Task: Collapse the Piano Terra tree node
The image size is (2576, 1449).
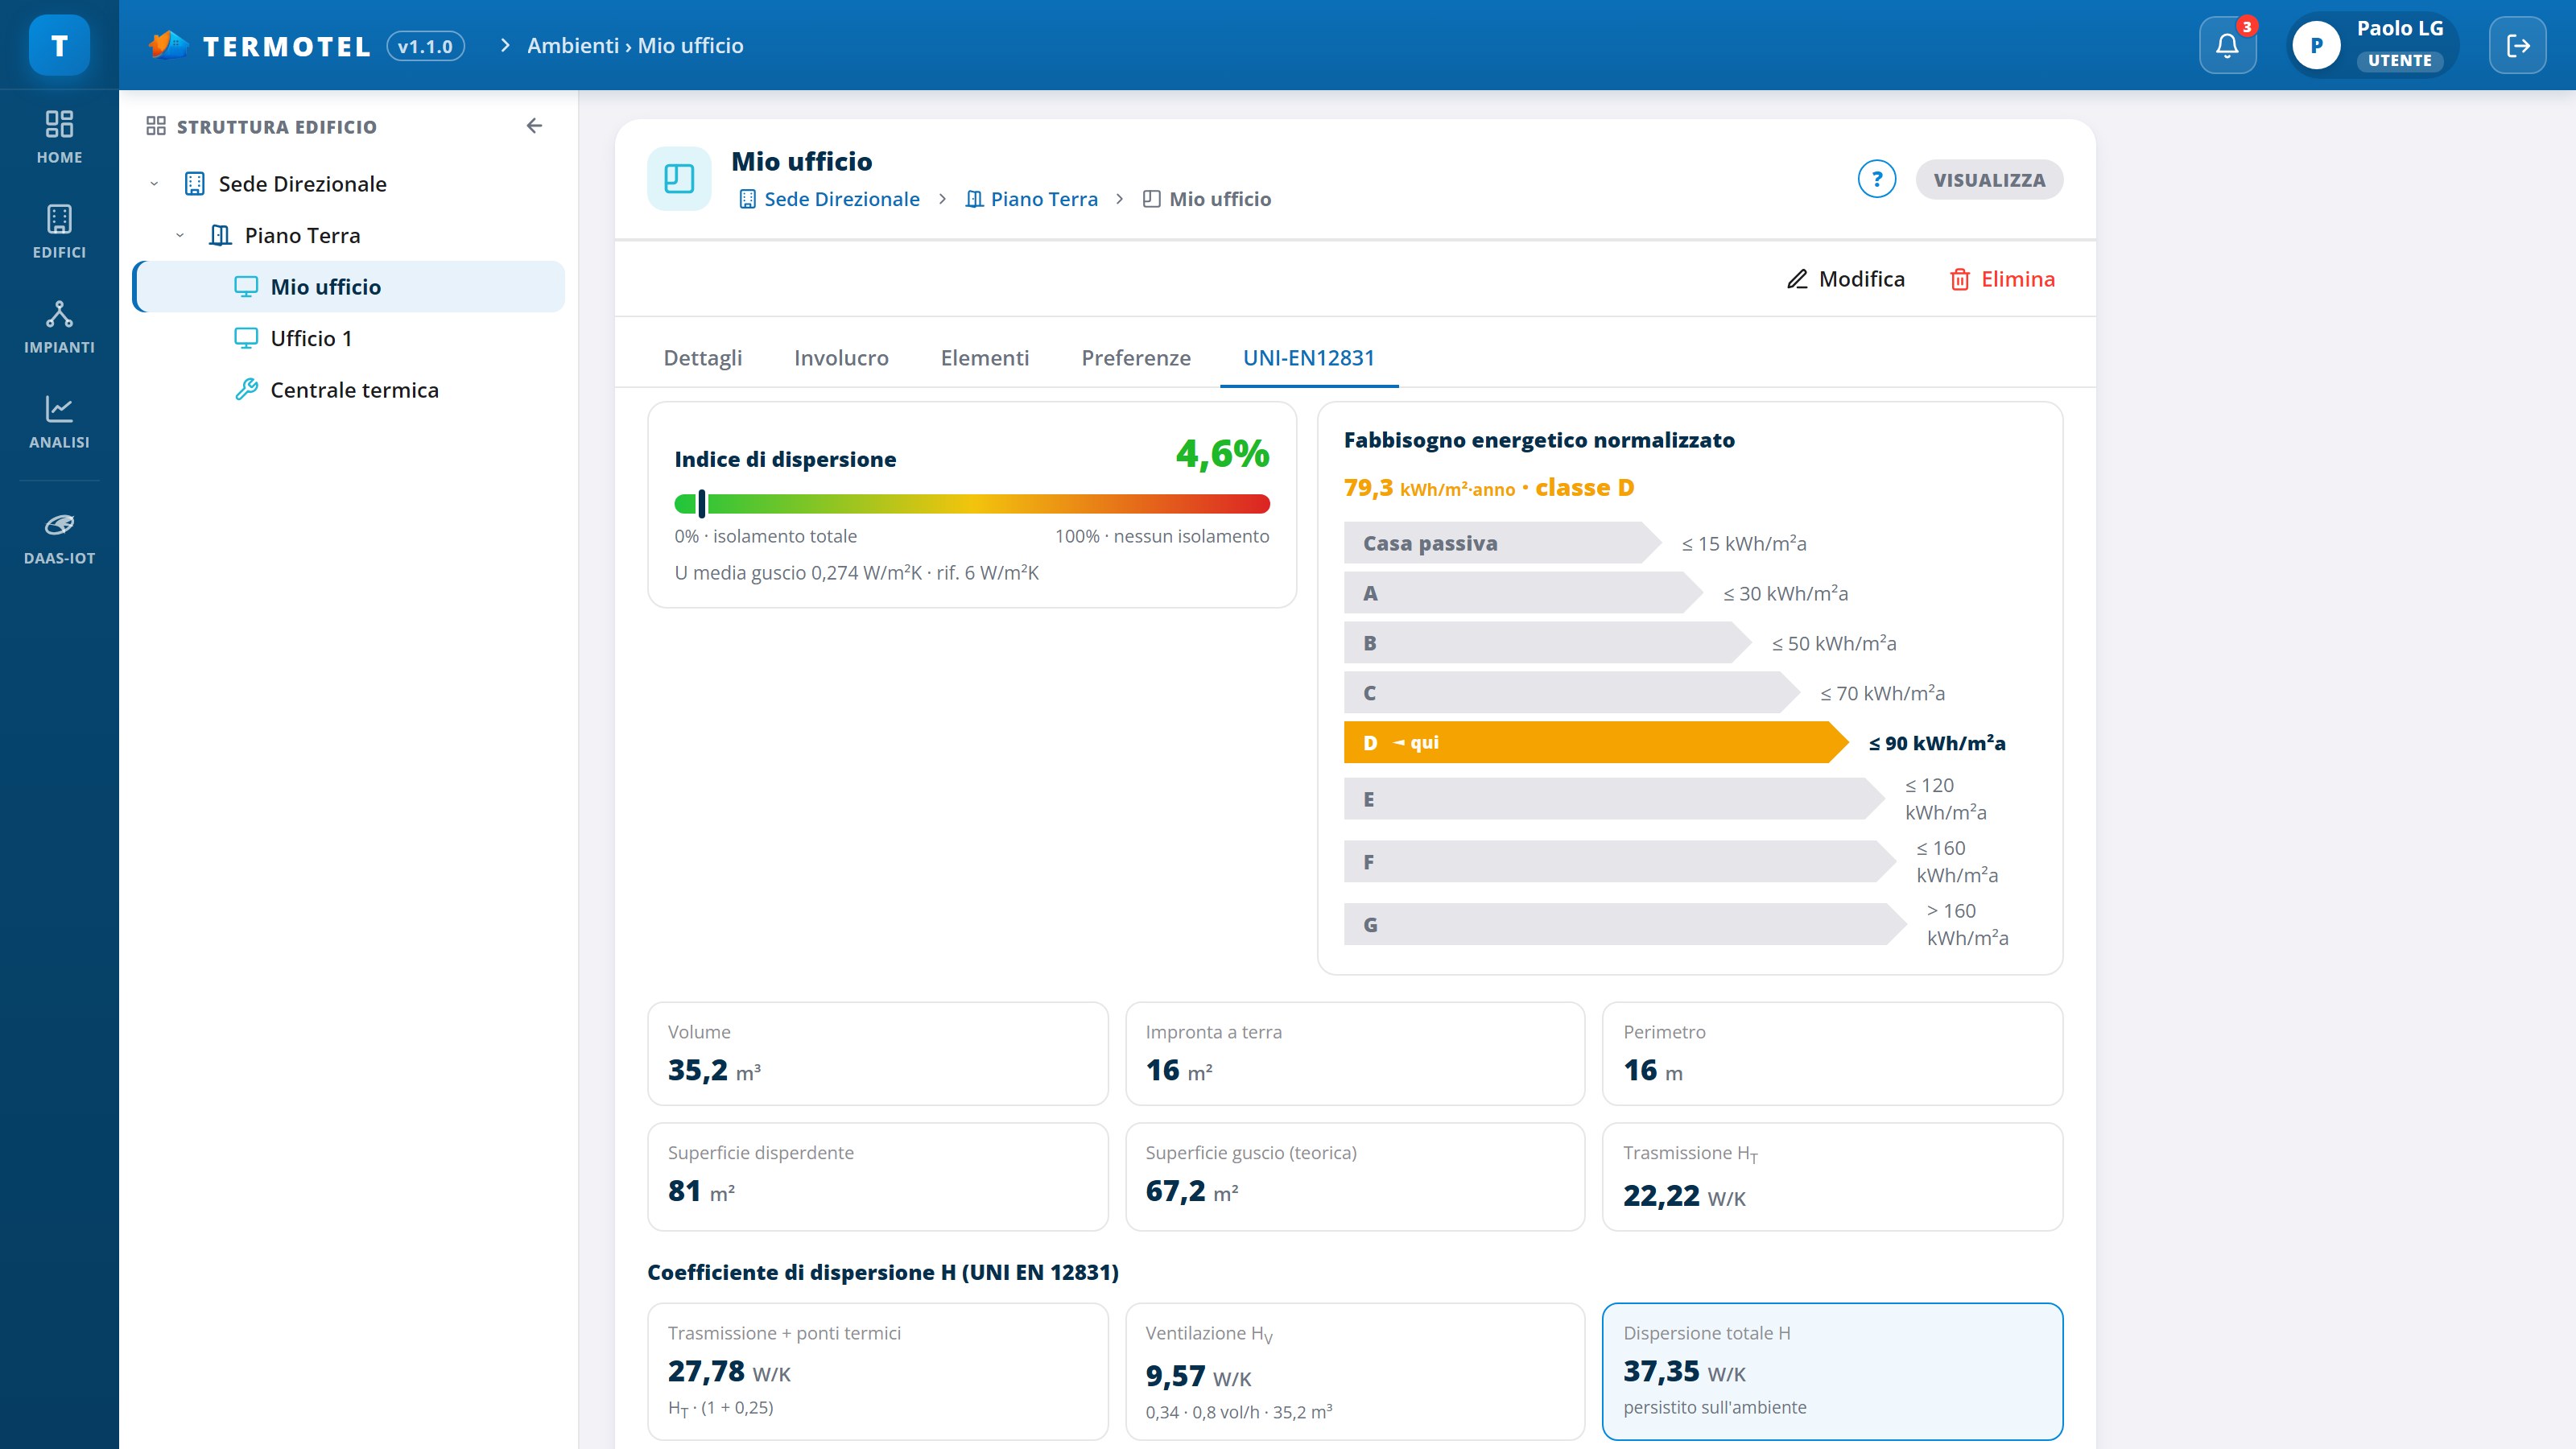Action: click(180, 236)
